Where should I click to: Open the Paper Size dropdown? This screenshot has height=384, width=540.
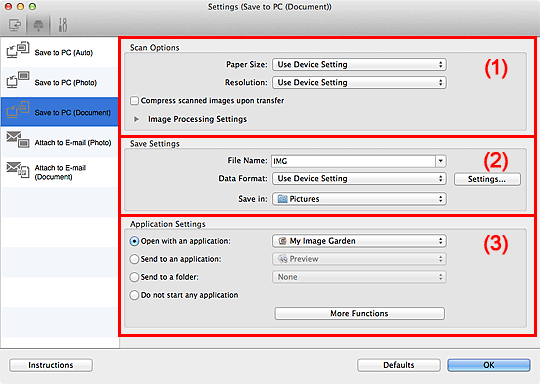click(x=359, y=64)
